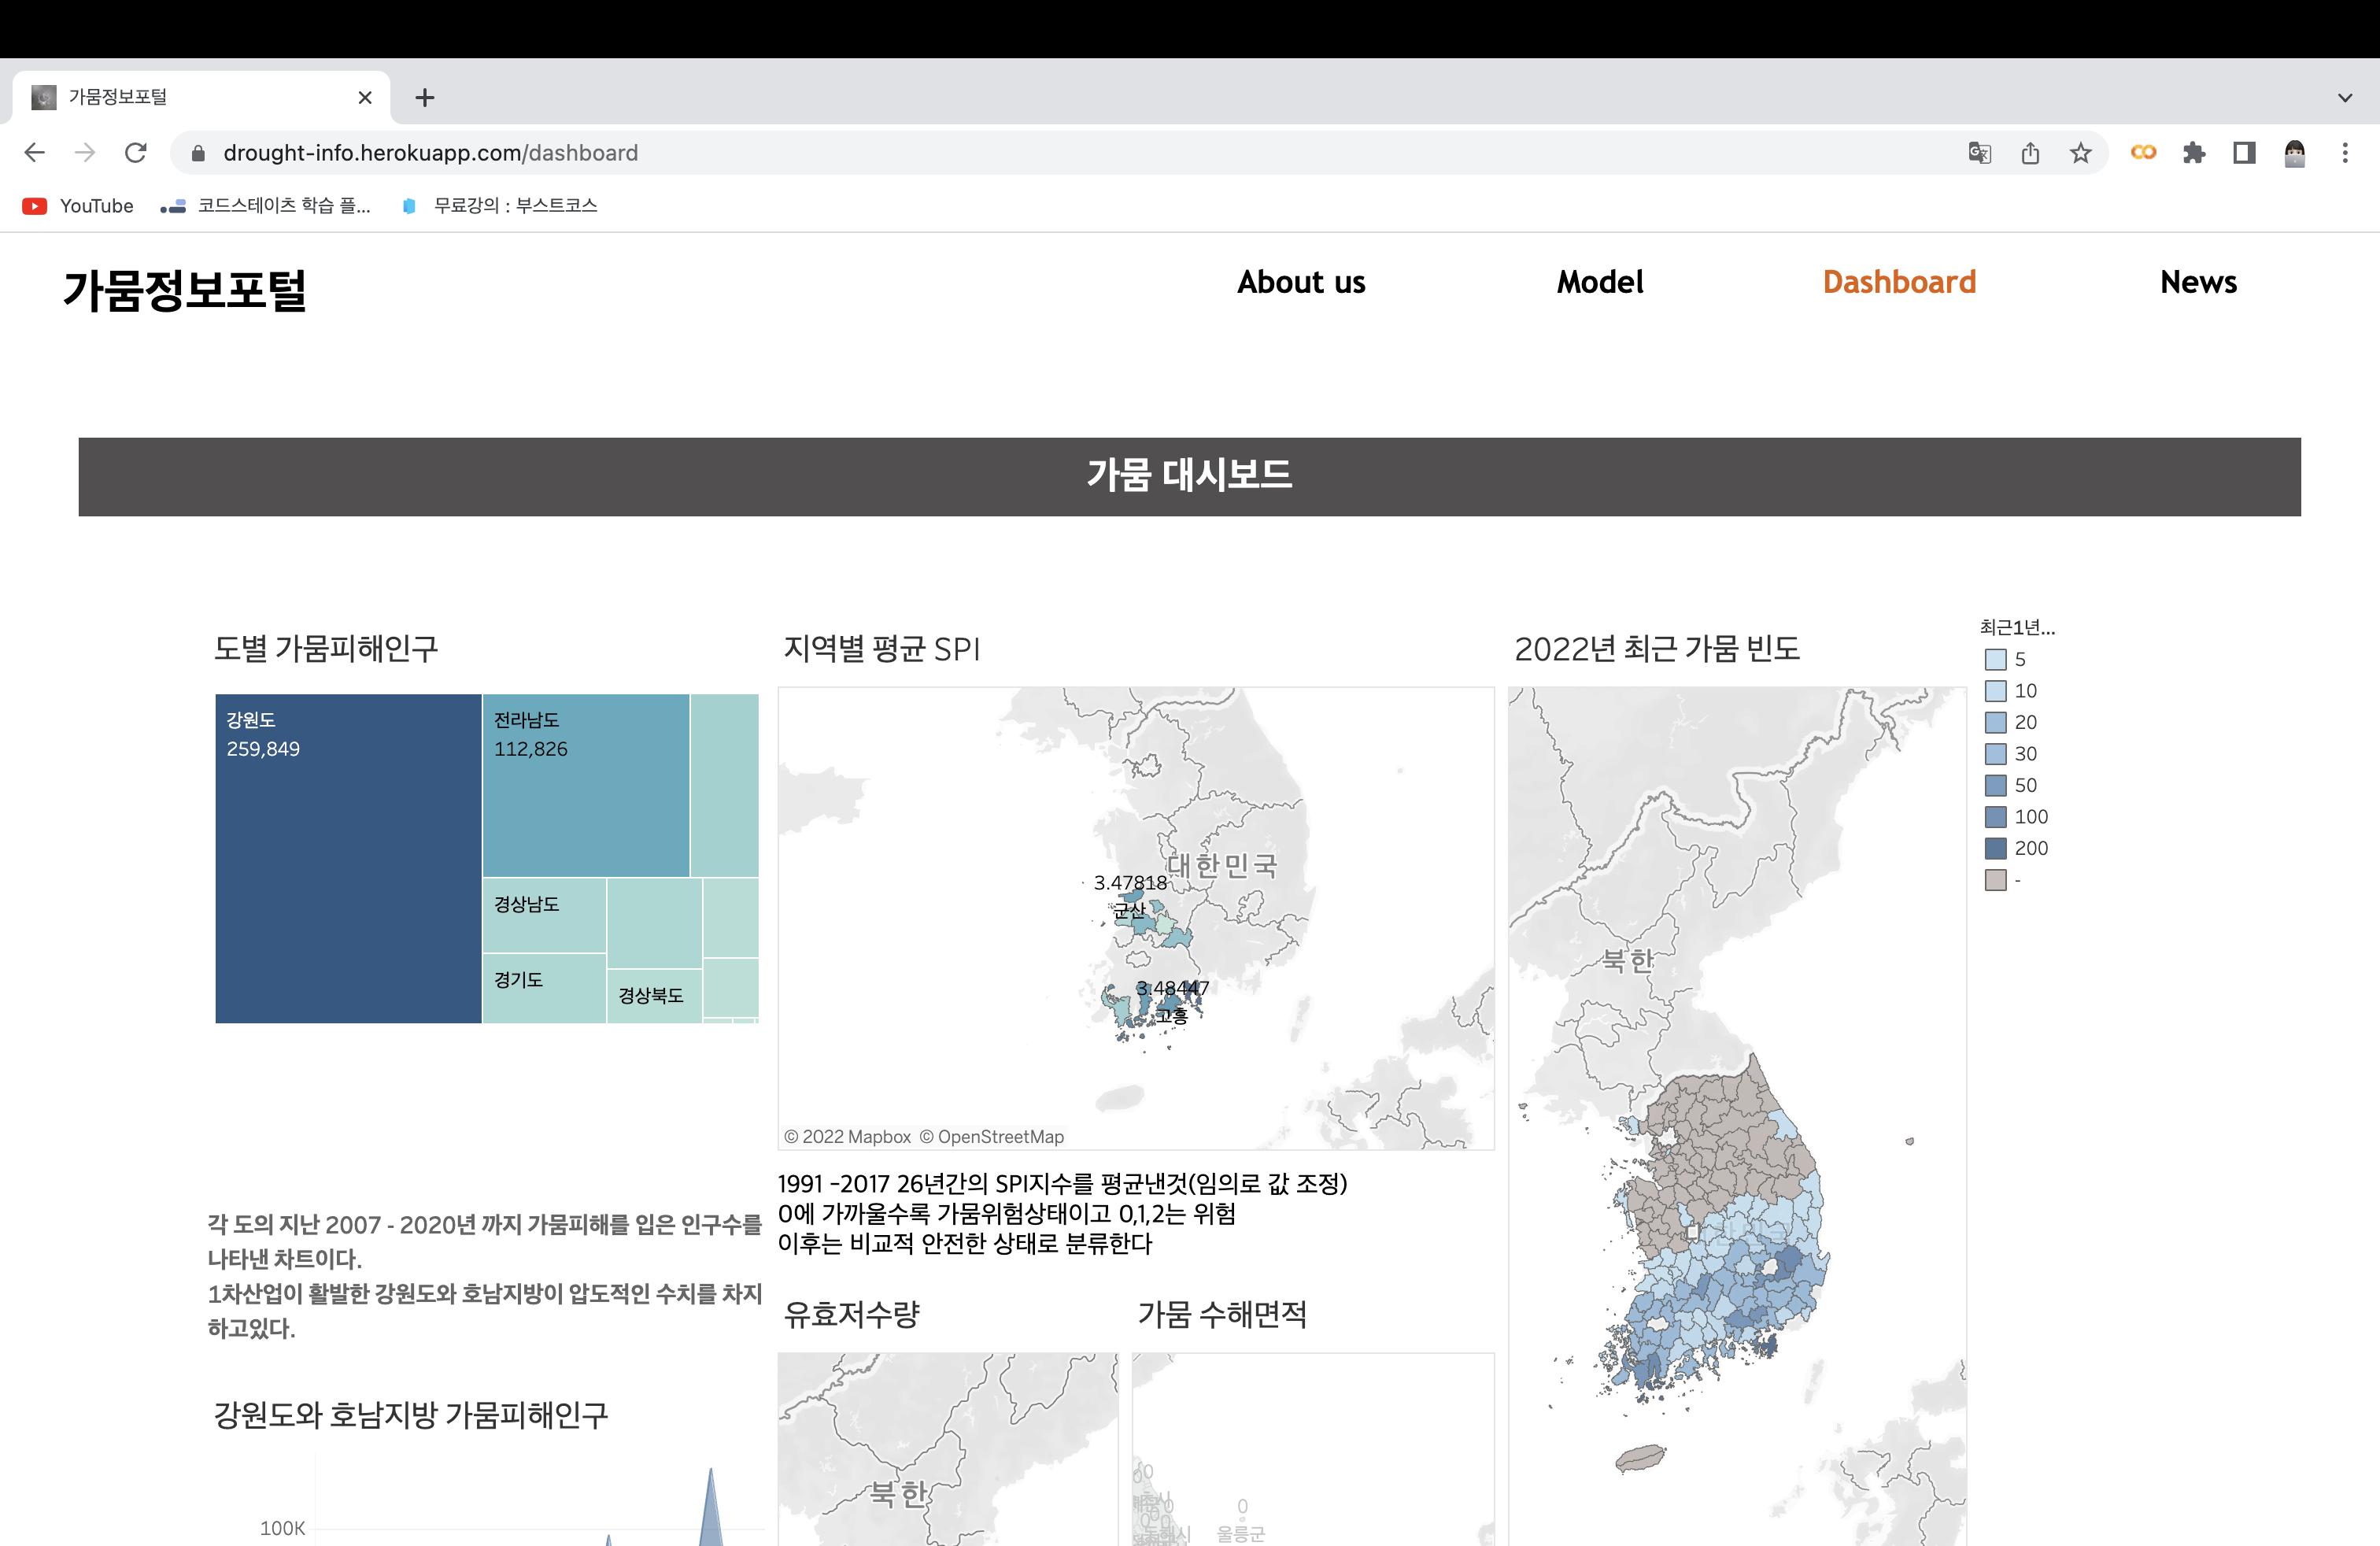The image size is (2380, 1546).
Task: Select the darkest blue '200' legend swatch
Action: pos(1995,848)
